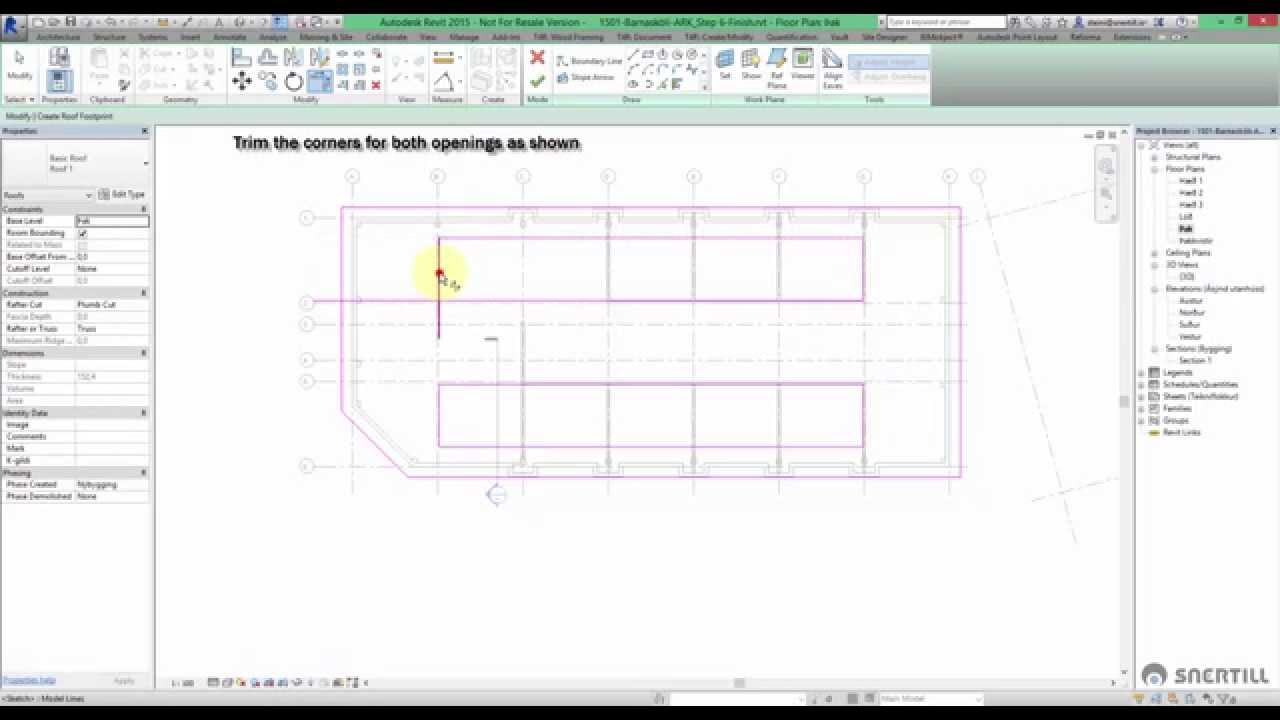Click the Base Level value field
1280x720 pixels.
tap(112, 221)
